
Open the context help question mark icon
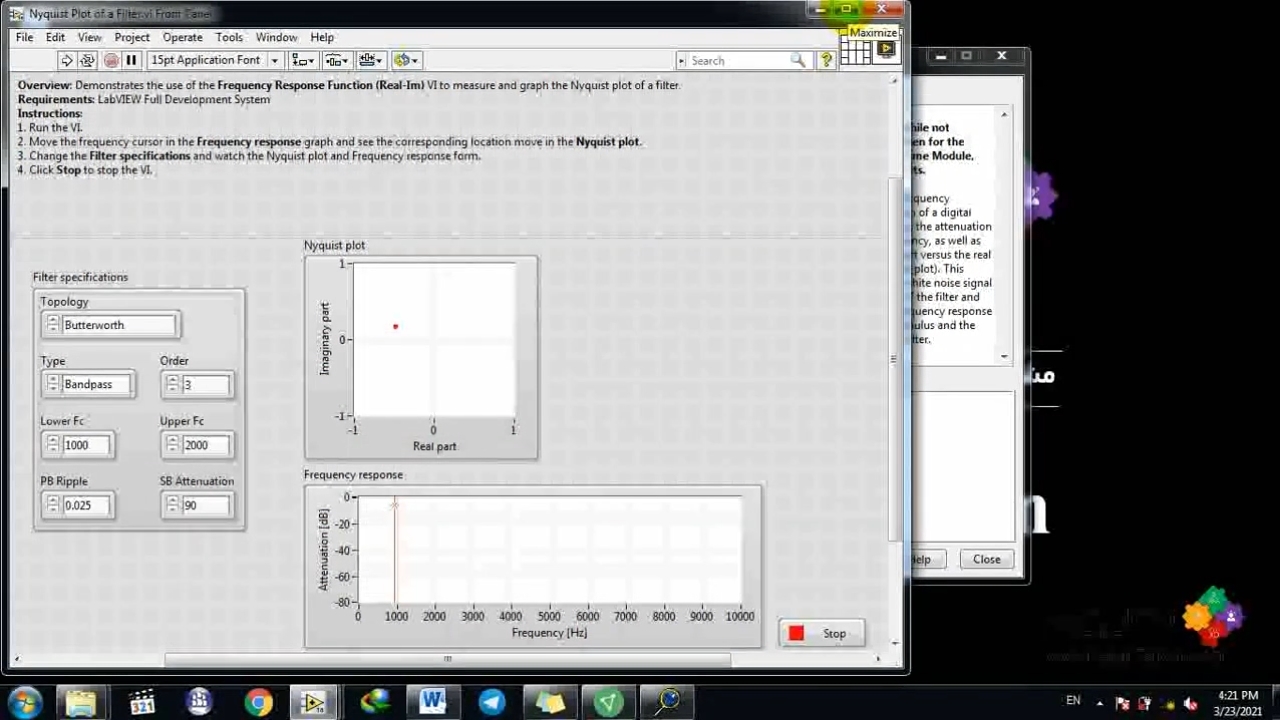(826, 60)
